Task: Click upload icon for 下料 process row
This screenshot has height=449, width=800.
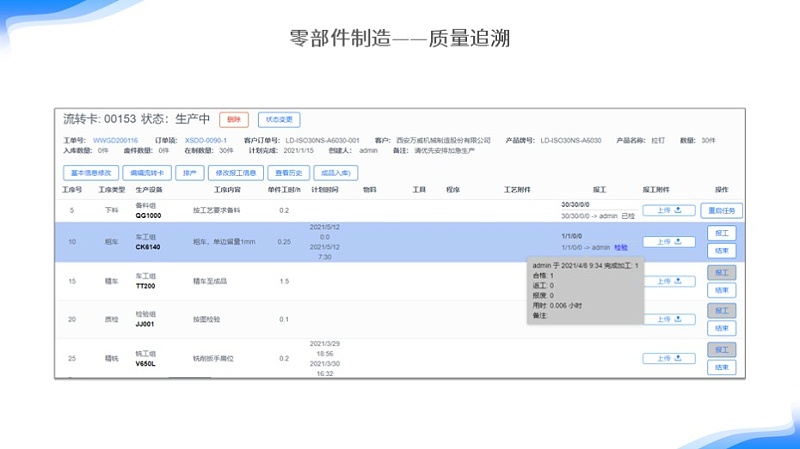Action: pyautogui.click(x=668, y=210)
